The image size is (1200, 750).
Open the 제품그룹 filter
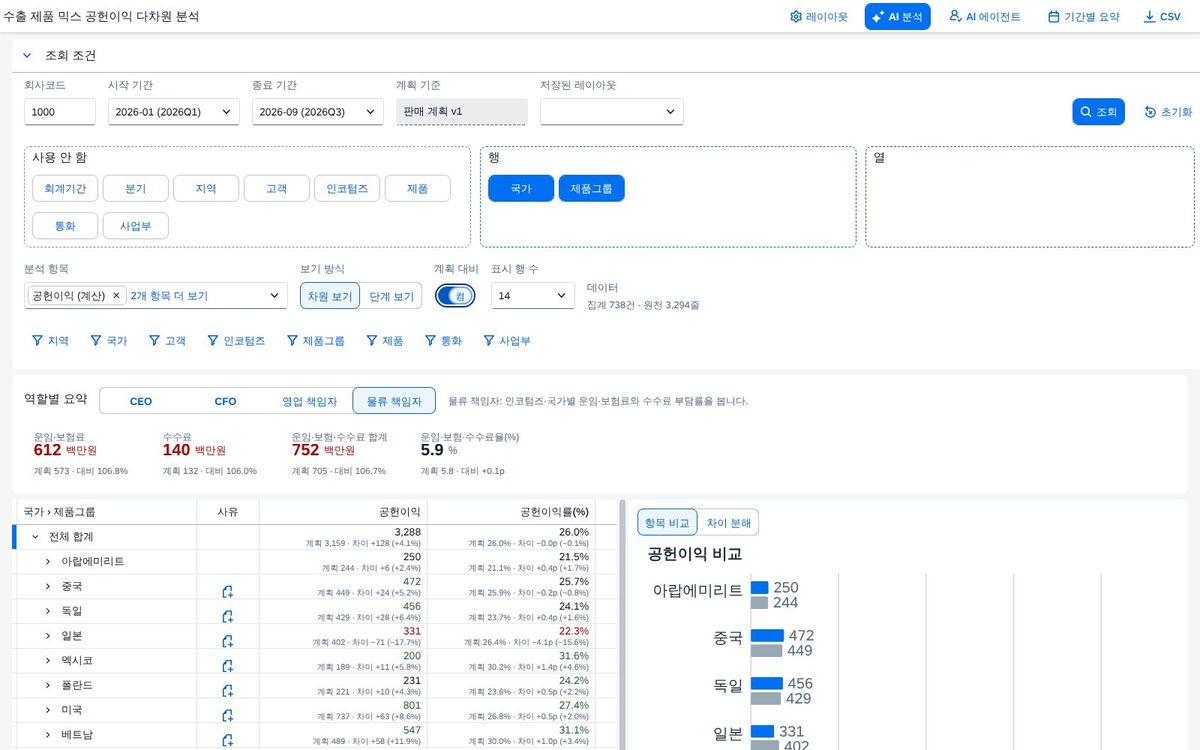(315, 341)
